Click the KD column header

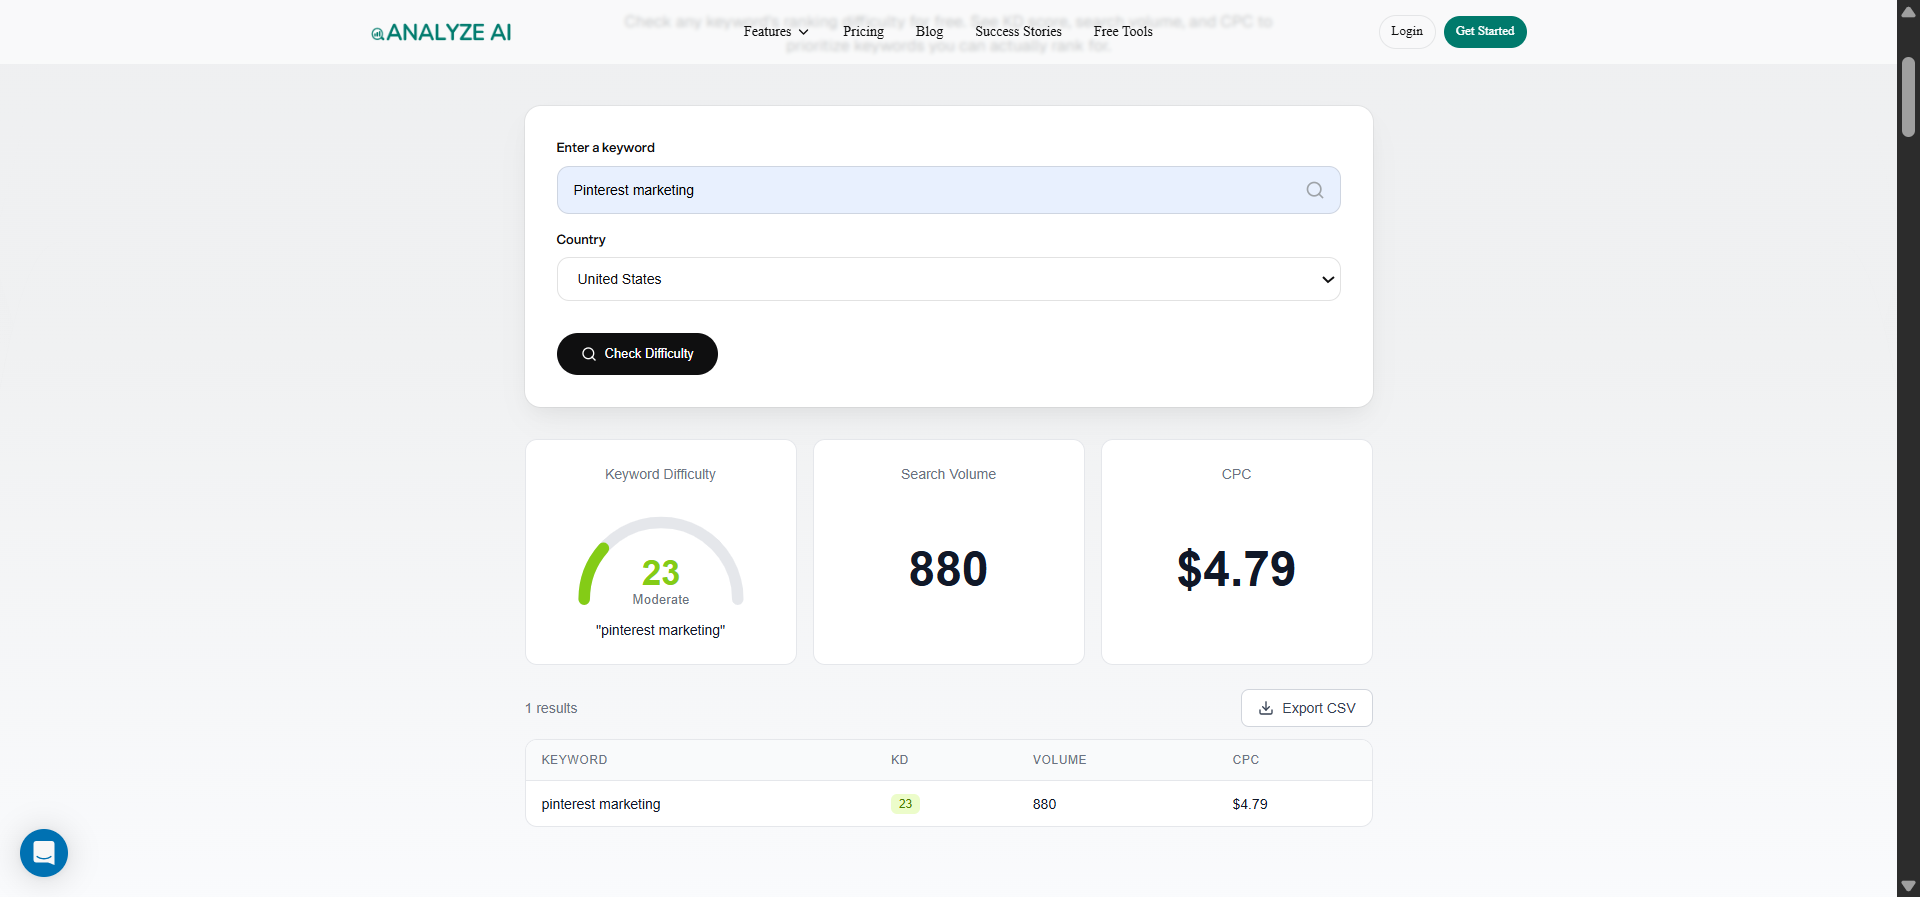[899, 760]
